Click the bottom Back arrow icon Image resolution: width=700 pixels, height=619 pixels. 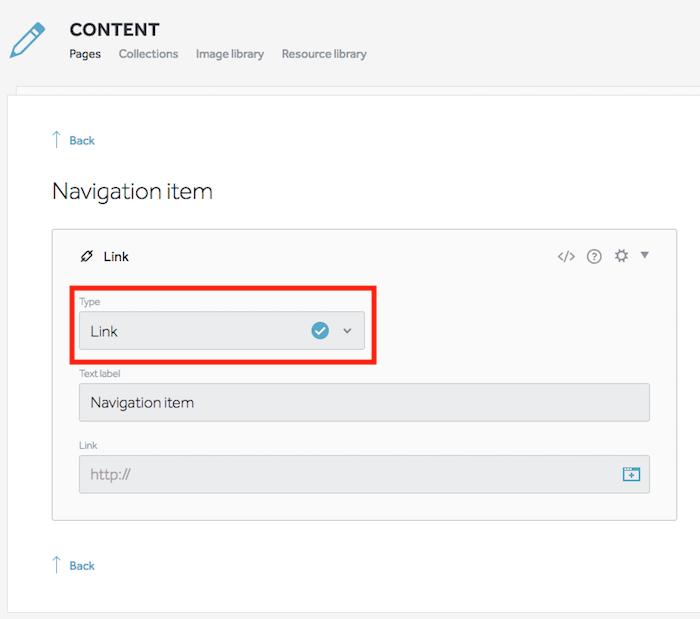(x=56, y=565)
